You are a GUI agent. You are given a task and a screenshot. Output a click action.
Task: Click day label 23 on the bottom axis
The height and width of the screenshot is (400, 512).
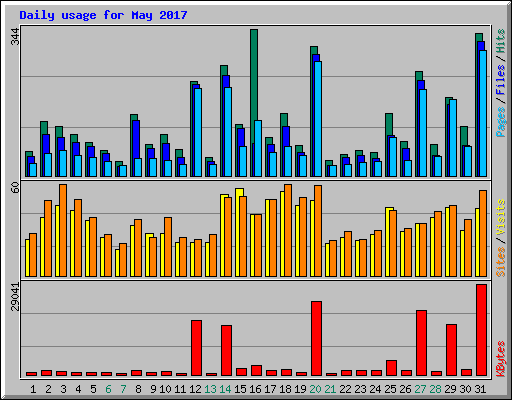pos(360,389)
